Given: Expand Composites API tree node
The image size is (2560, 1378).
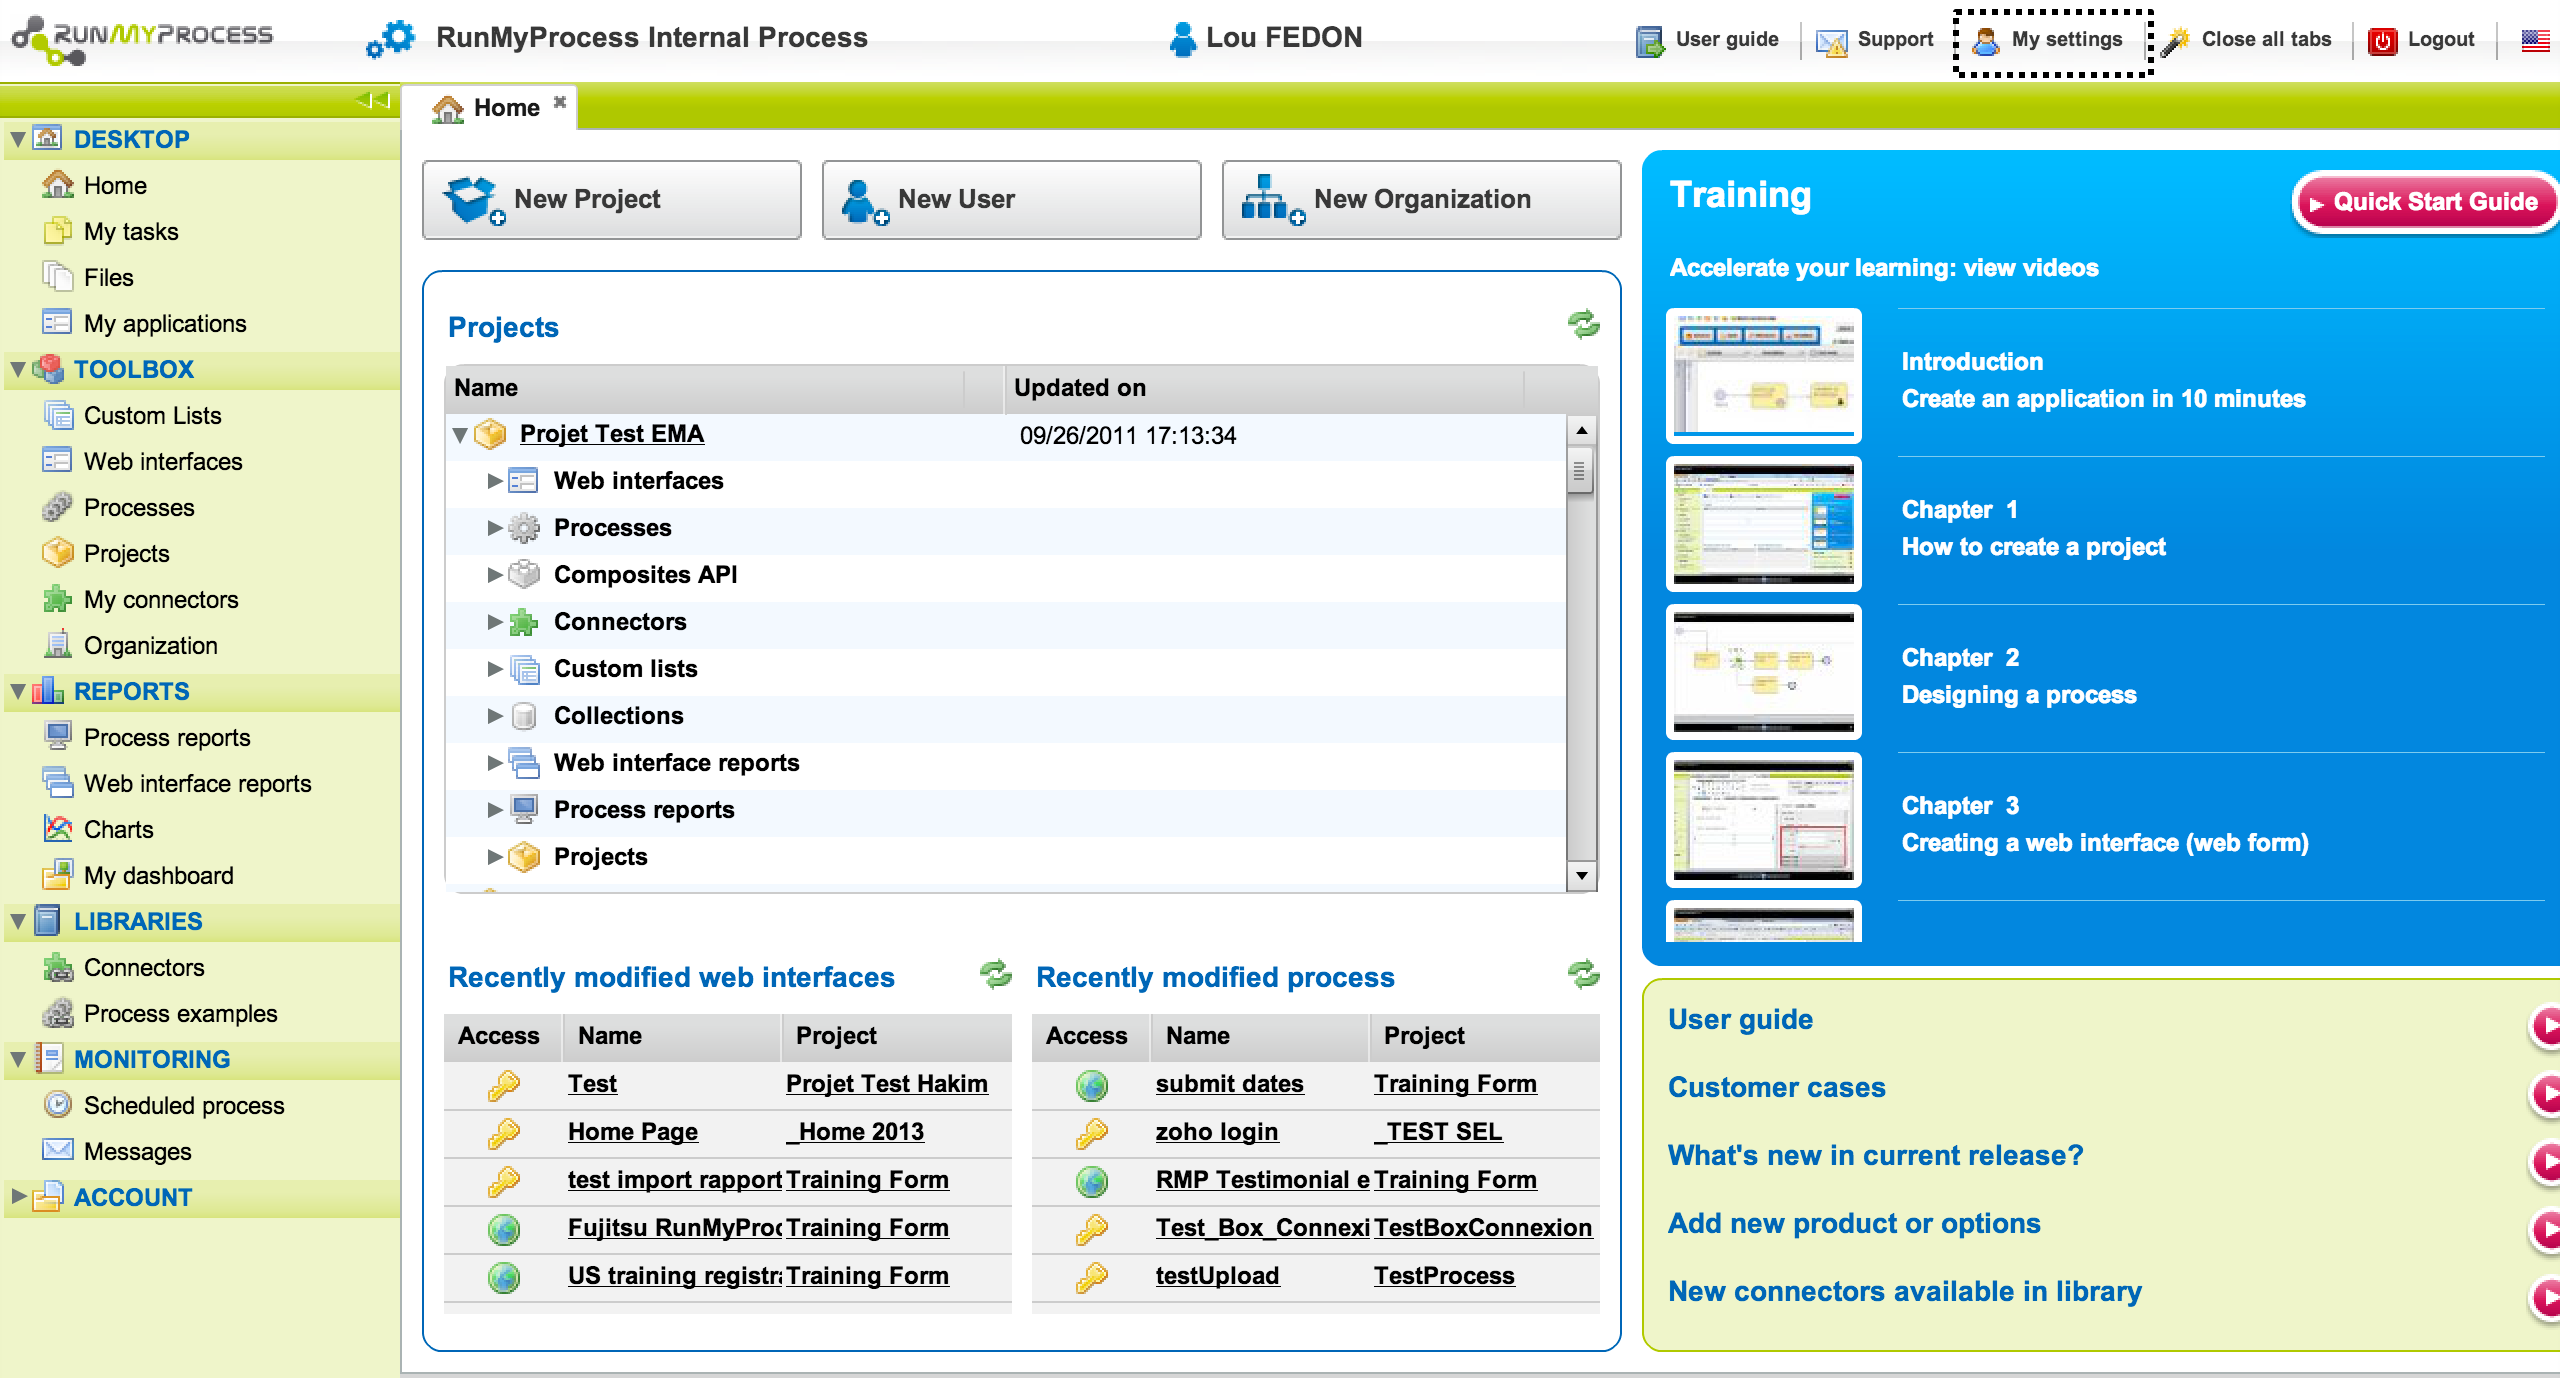Looking at the screenshot, I should click(x=494, y=575).
